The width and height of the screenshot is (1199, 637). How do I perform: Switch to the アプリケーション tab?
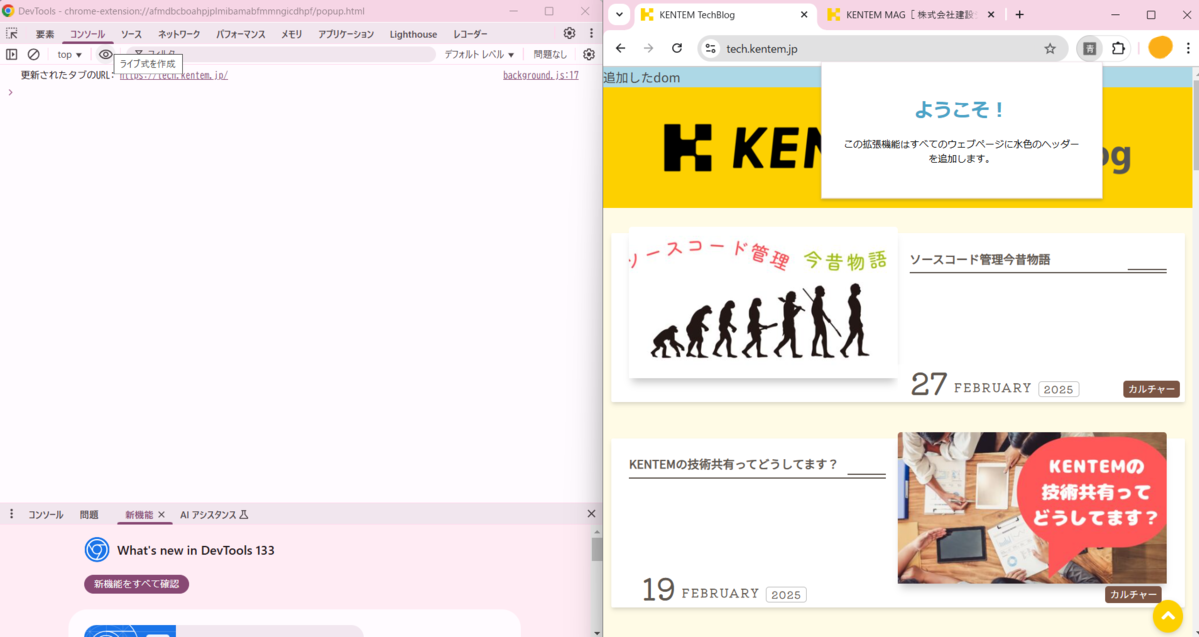click(346, 34)
